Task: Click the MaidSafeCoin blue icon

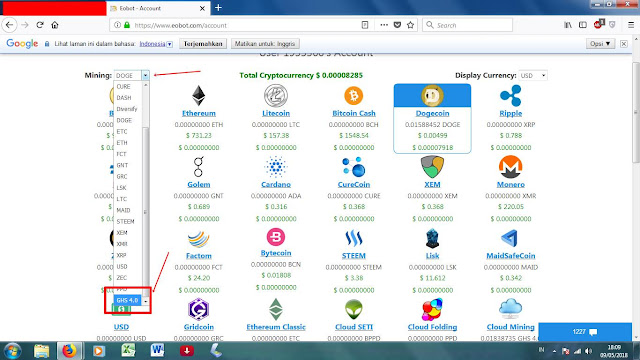Action: click(x=510, y=238)
